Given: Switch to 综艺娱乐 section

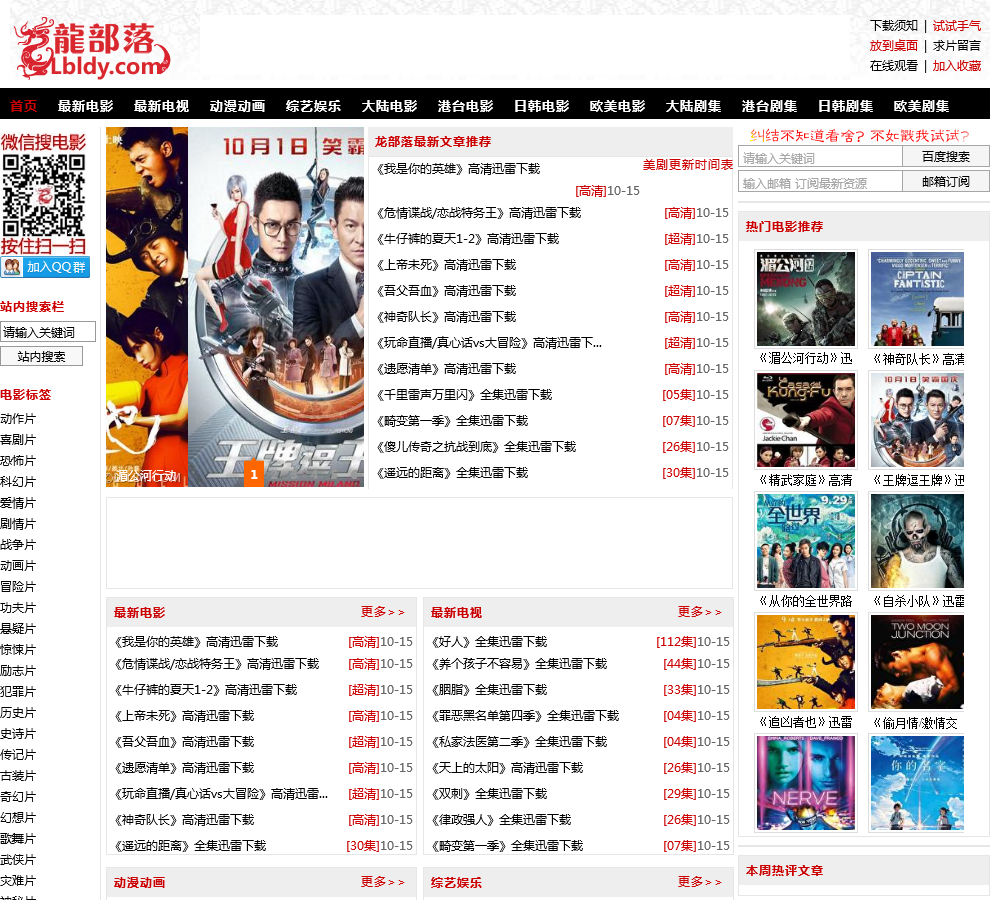Looking at the screenshot, I should coord(313,106).
